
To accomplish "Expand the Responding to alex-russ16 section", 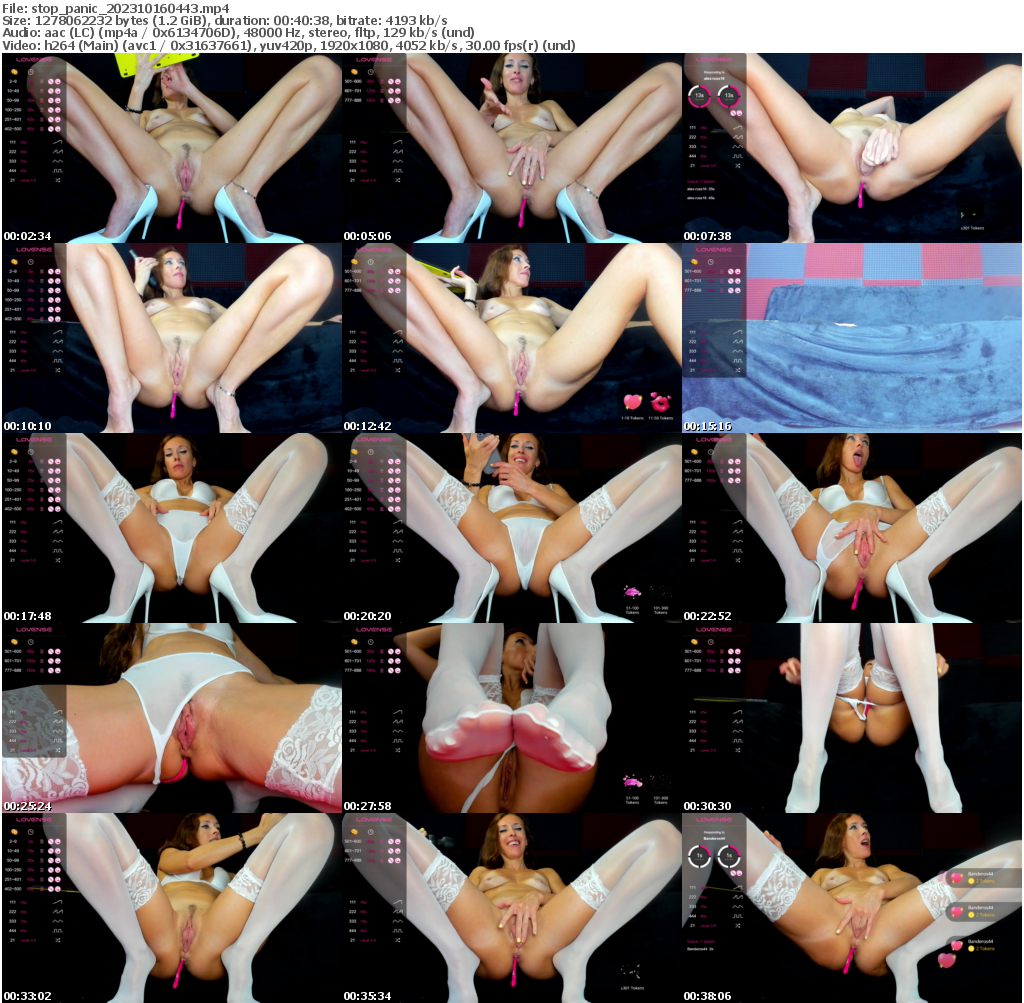I will pyautogui.click(x=713, y=73).
